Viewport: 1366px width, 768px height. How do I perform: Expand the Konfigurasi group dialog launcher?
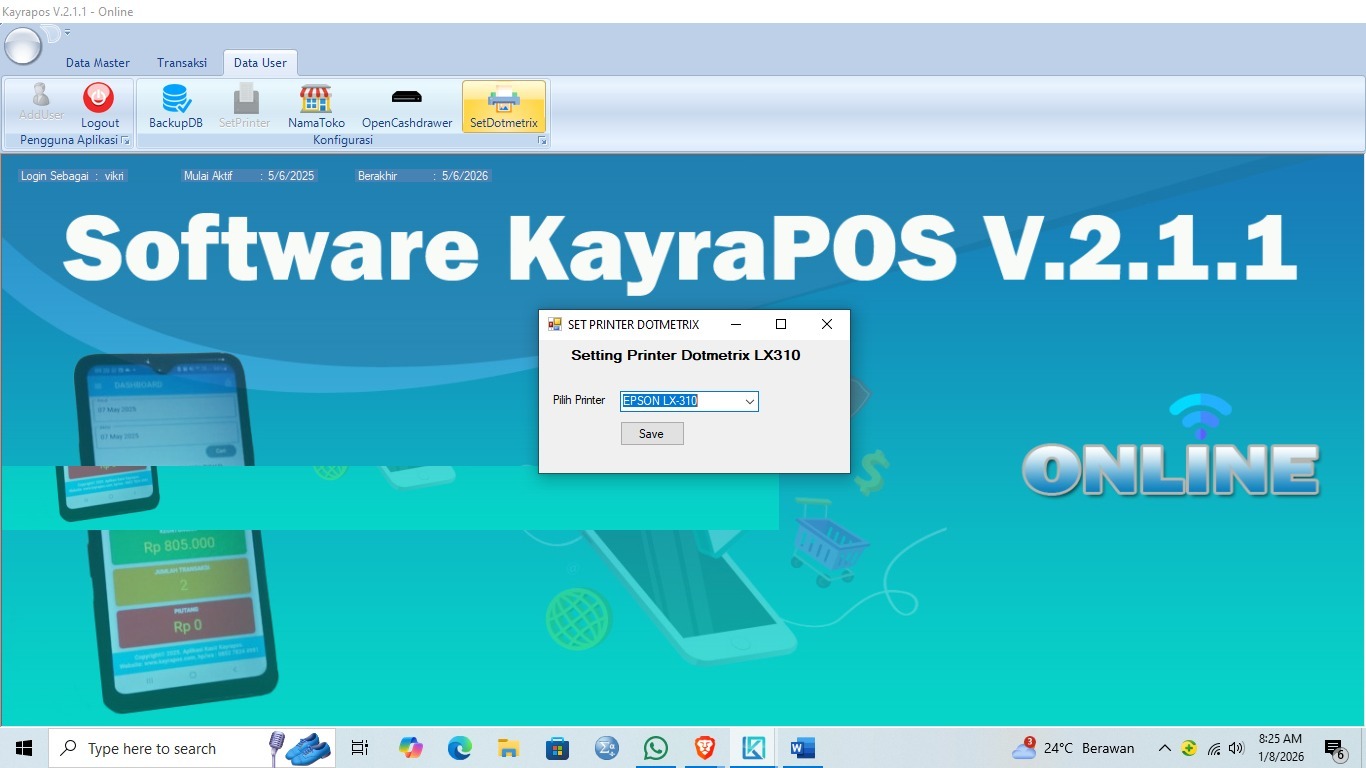tap(542, 141)
